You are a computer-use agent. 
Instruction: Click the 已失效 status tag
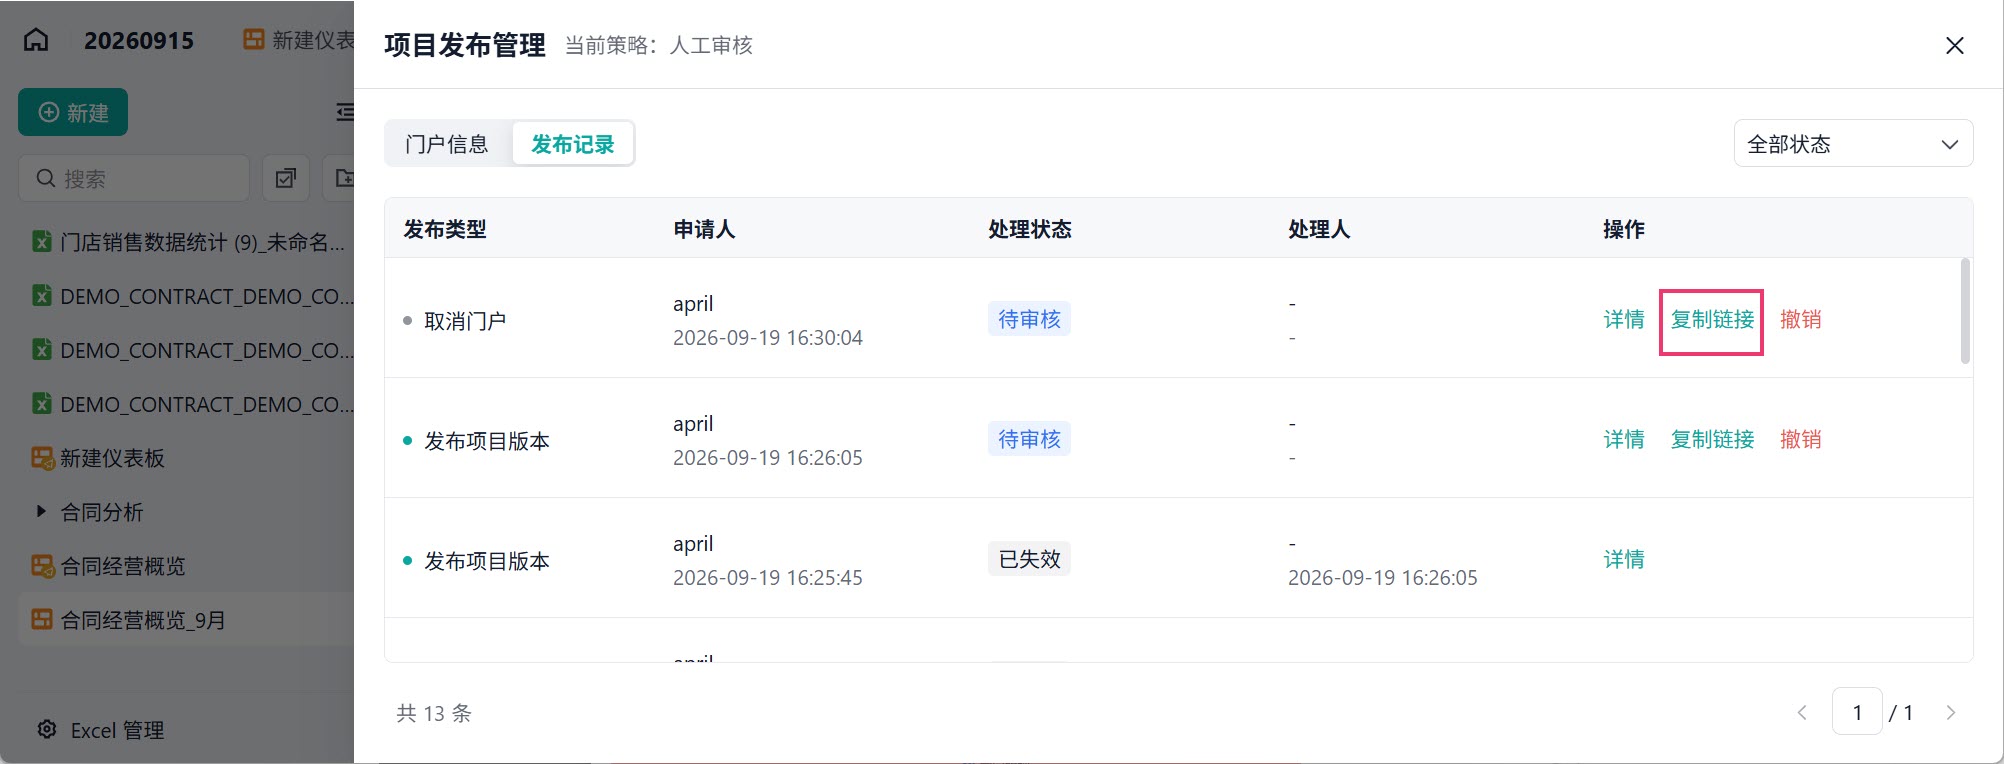pyautogui.click(x=1029, y=559)
